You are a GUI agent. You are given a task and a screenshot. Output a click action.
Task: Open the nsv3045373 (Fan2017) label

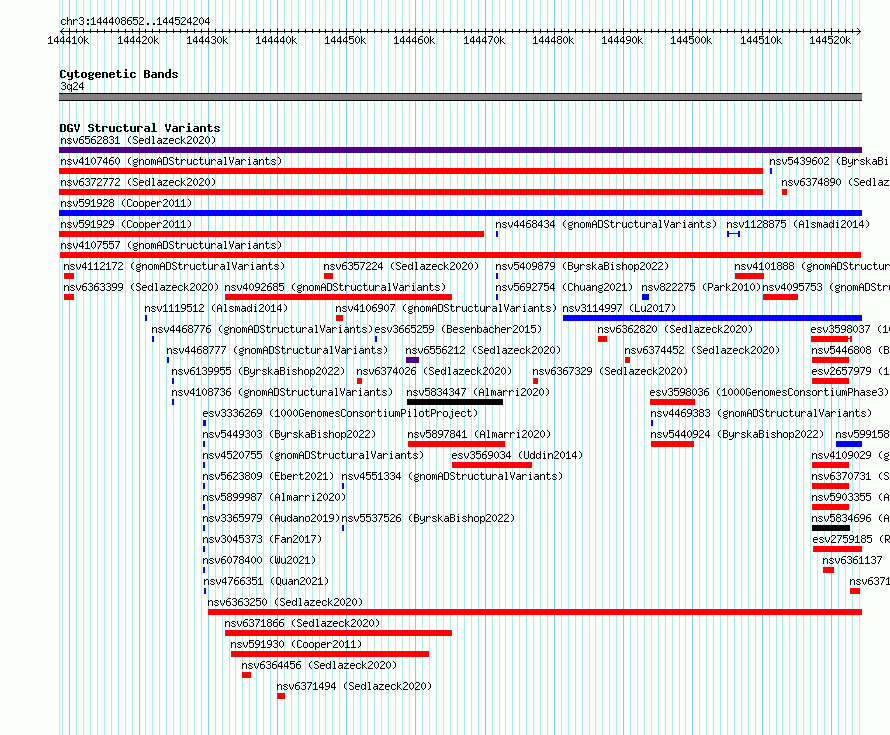(x=262, y=539)
